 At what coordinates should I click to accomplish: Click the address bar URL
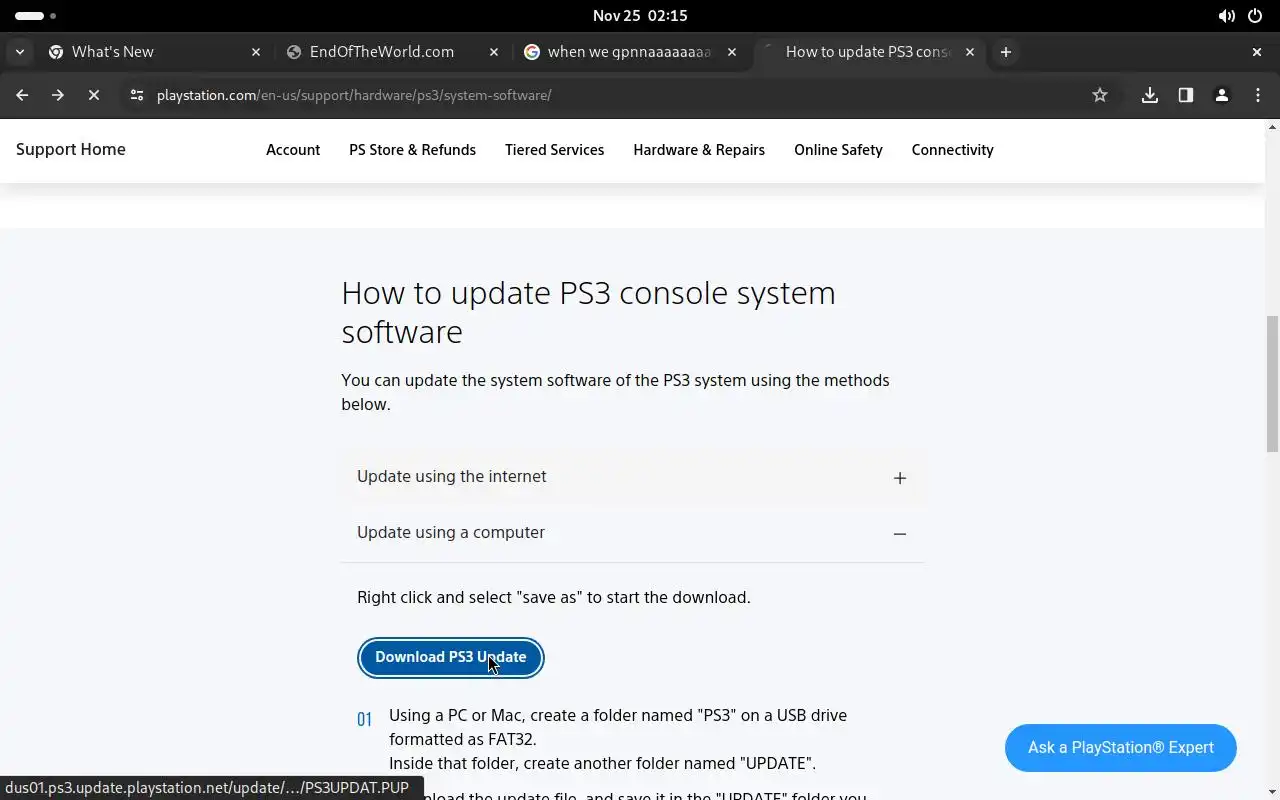[x=354, y=95]
